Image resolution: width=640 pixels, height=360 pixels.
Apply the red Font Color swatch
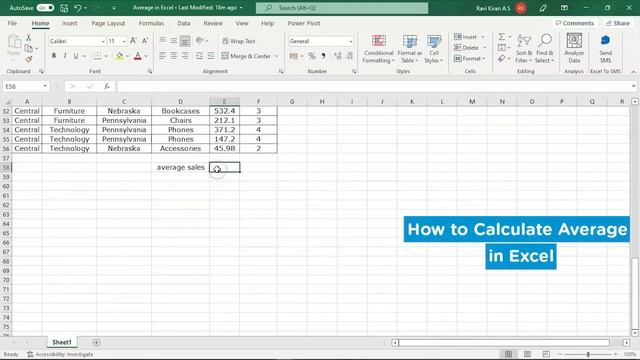coord(138,56)
